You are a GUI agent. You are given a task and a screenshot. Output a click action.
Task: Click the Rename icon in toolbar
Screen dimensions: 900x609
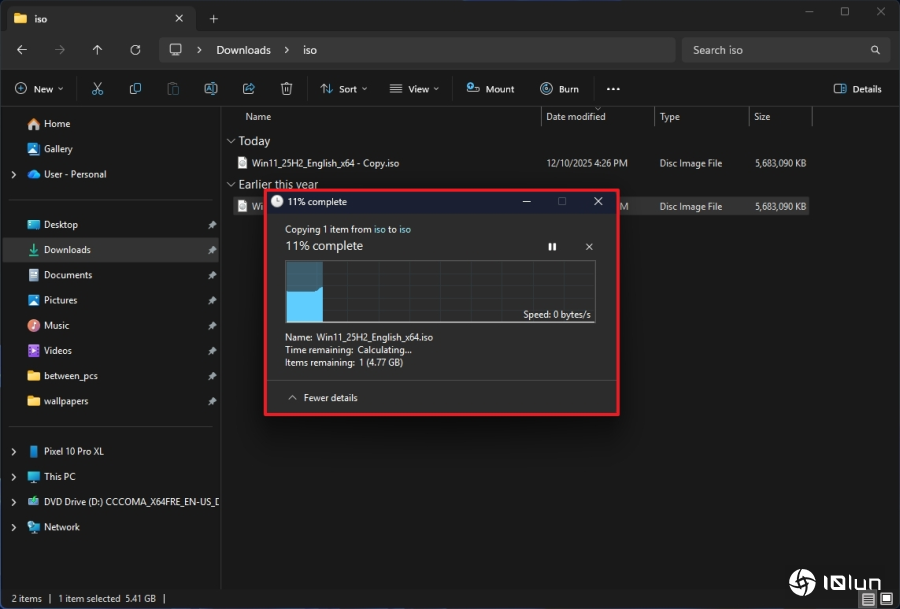211,89
